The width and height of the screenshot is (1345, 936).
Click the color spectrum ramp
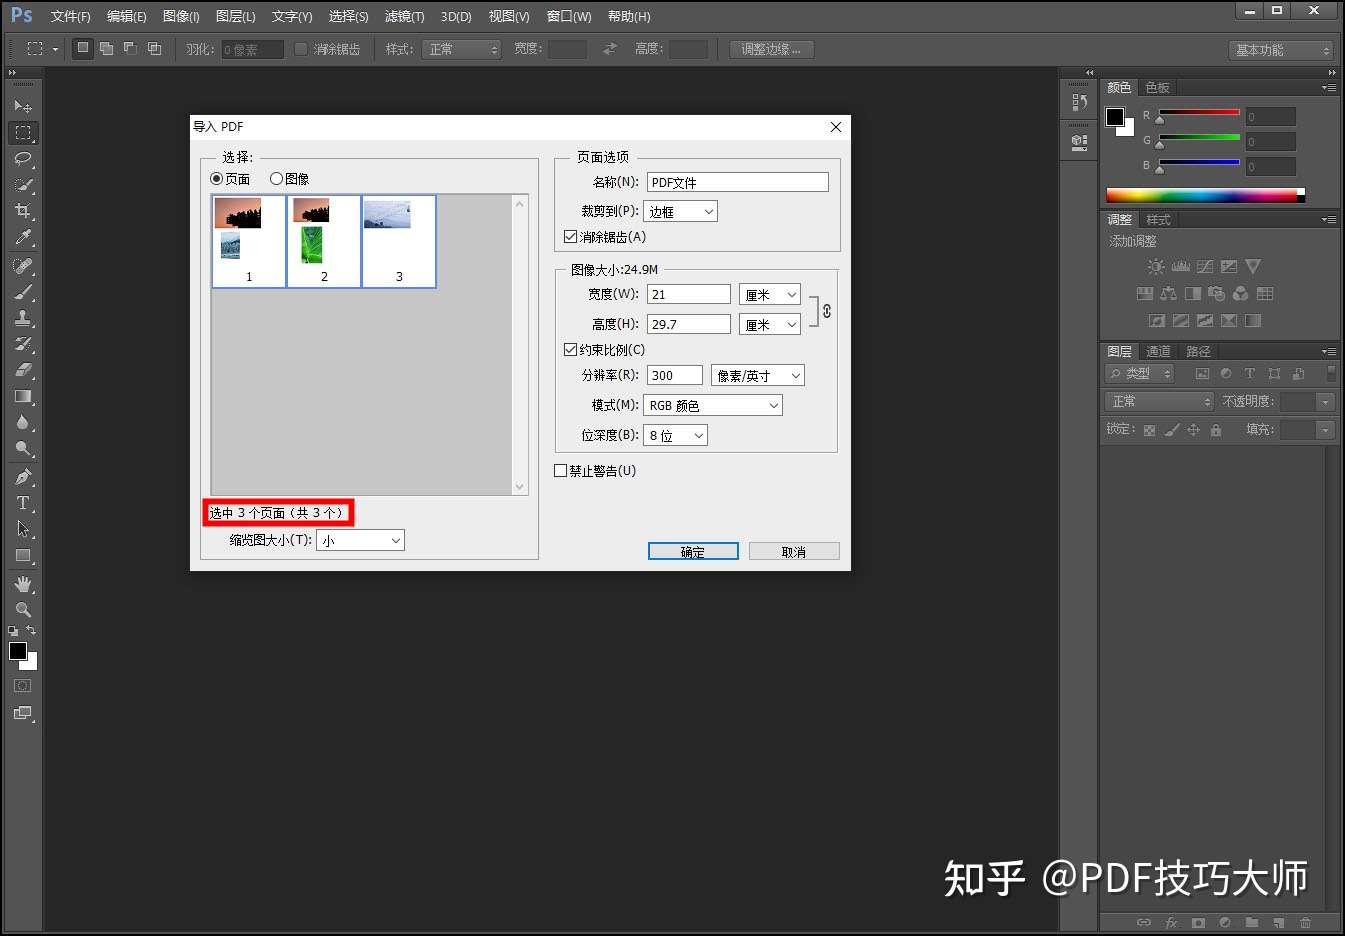pyautogui.click(x=1201, y=195)
